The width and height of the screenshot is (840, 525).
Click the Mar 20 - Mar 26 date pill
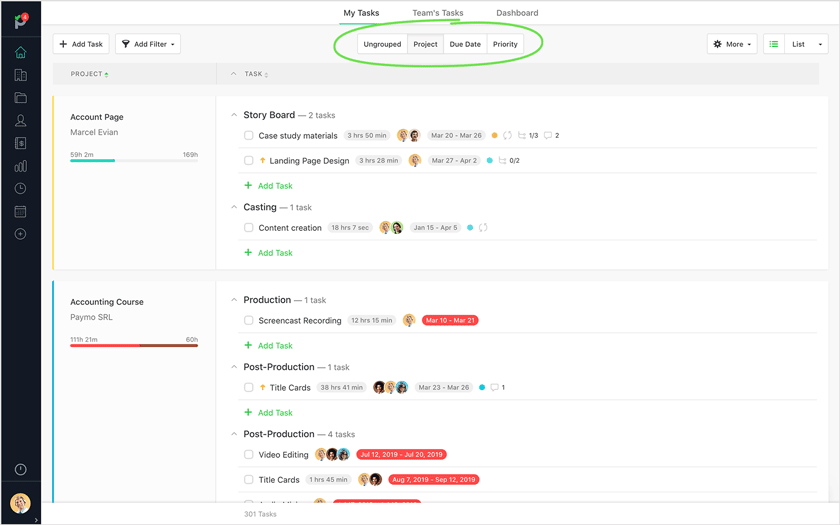pyautogui.click(x=456, y=136)
